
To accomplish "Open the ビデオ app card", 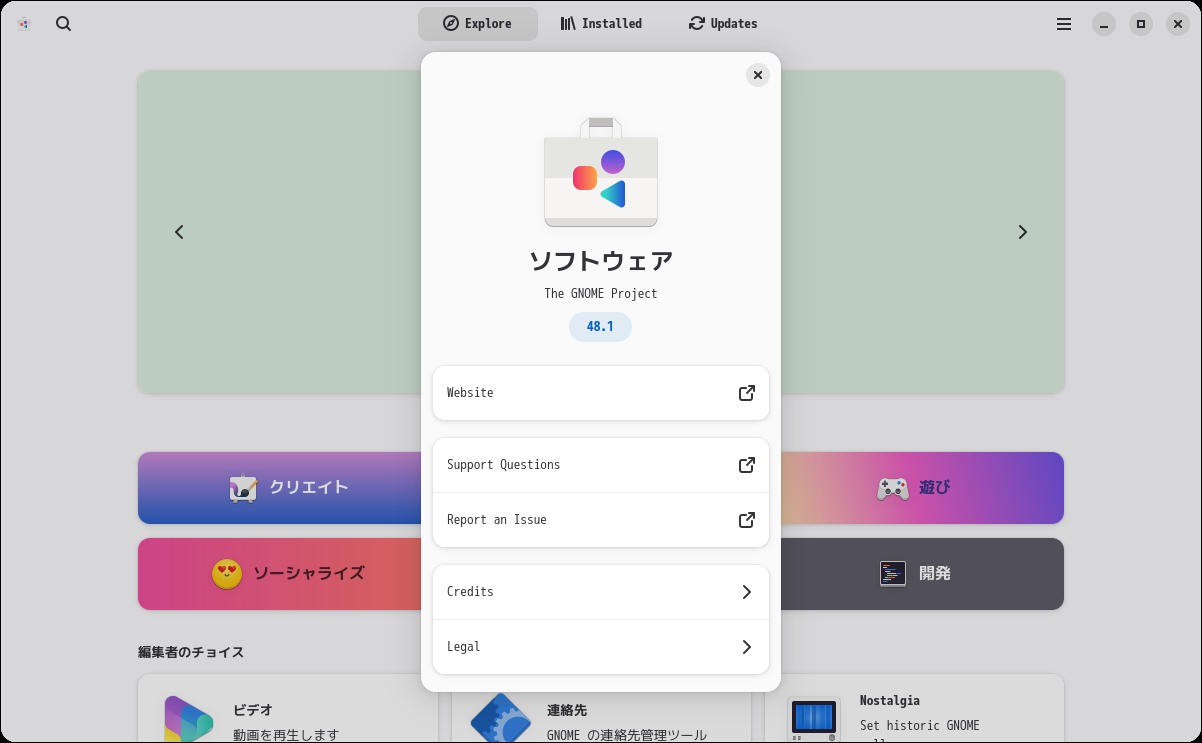I will (x=288, y=709).
